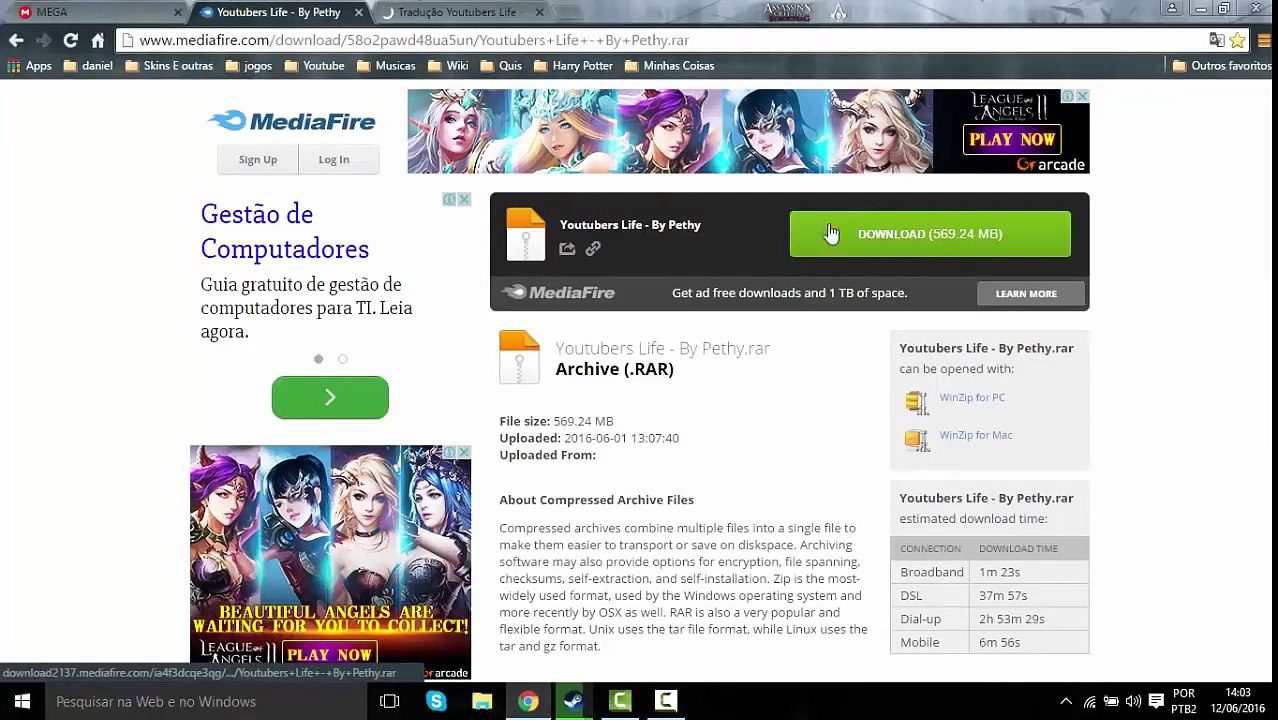Image resolution: width=1278 pixels, height=720 pixels.
Task: Open Task View in the taskbar
Action: coord(390,702)
